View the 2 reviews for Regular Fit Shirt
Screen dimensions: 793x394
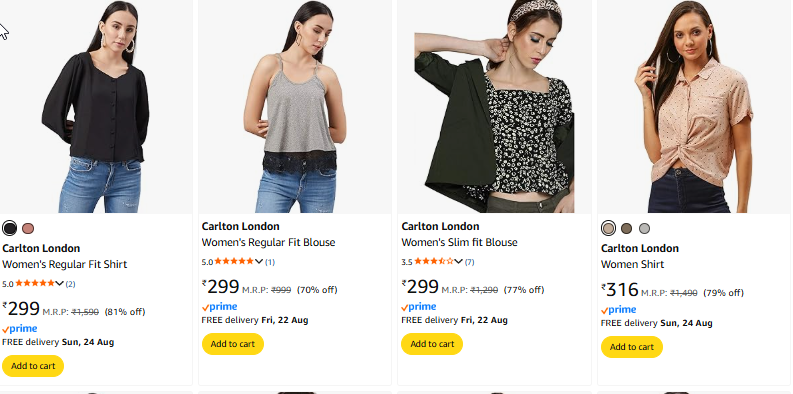point(70,284)
